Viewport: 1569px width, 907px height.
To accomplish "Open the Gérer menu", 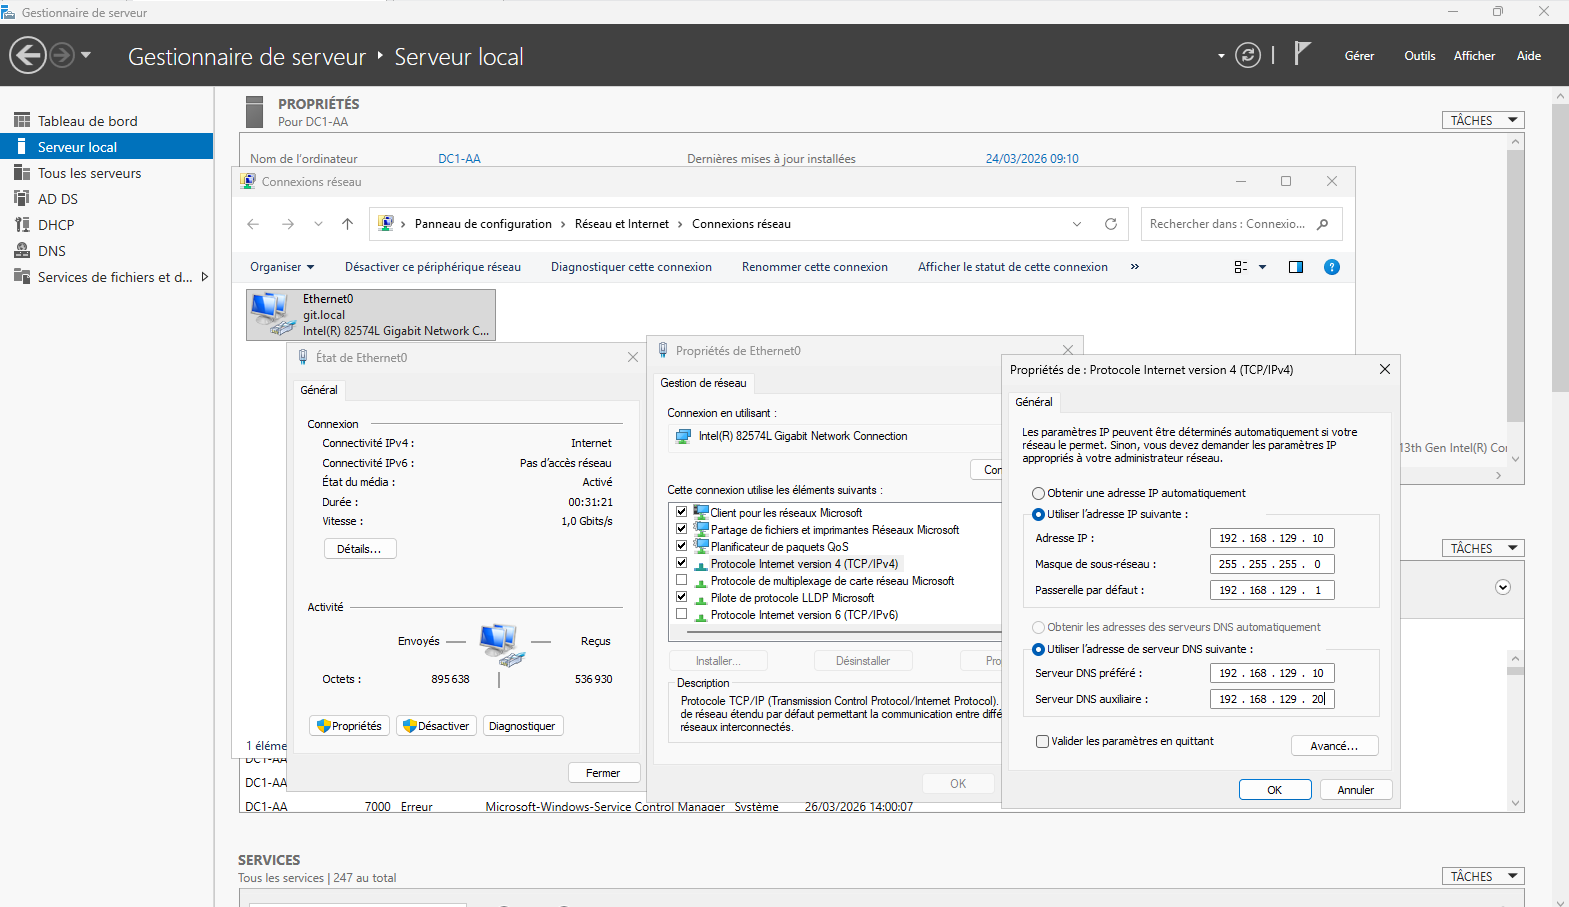I will point(1359,56).
